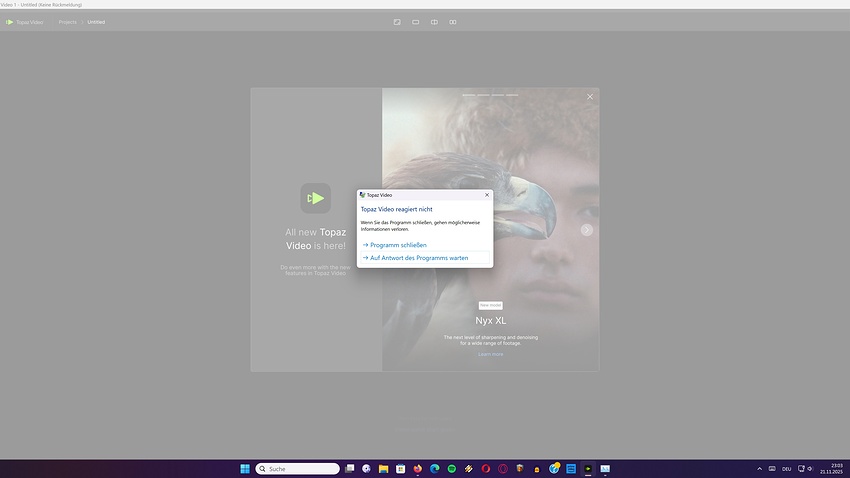Open Task View in the taskbar
This screenshot has height=478, width=850.
click(x=350, y=469)
